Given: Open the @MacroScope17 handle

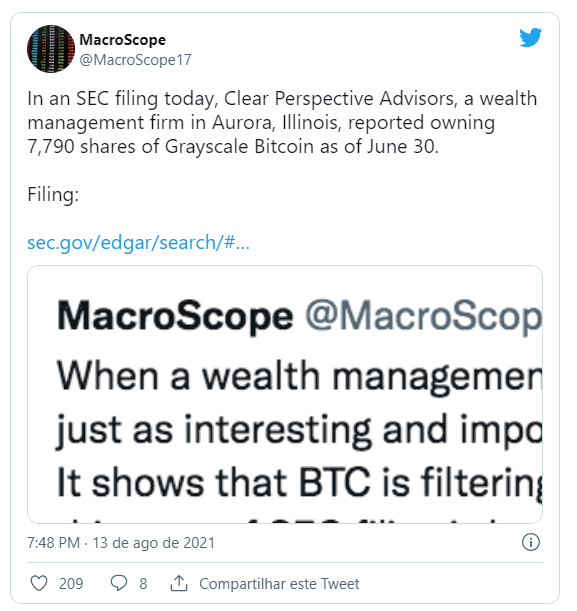Looking at the screenshot, I should (x=135, y=60).
